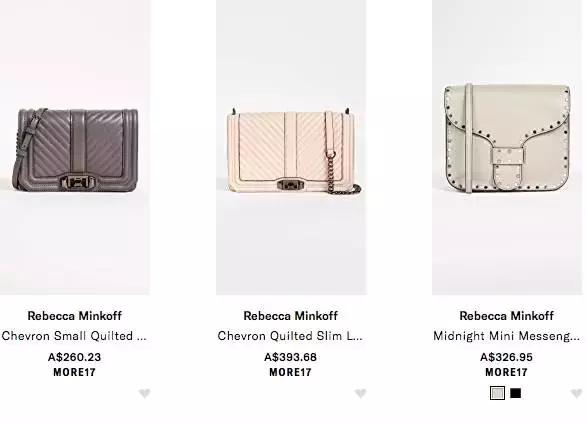Open Rebecca Minkoff brand link for pink bag
Screen dimensions: 587x423
pyautogui.click(x=291, y=316)
